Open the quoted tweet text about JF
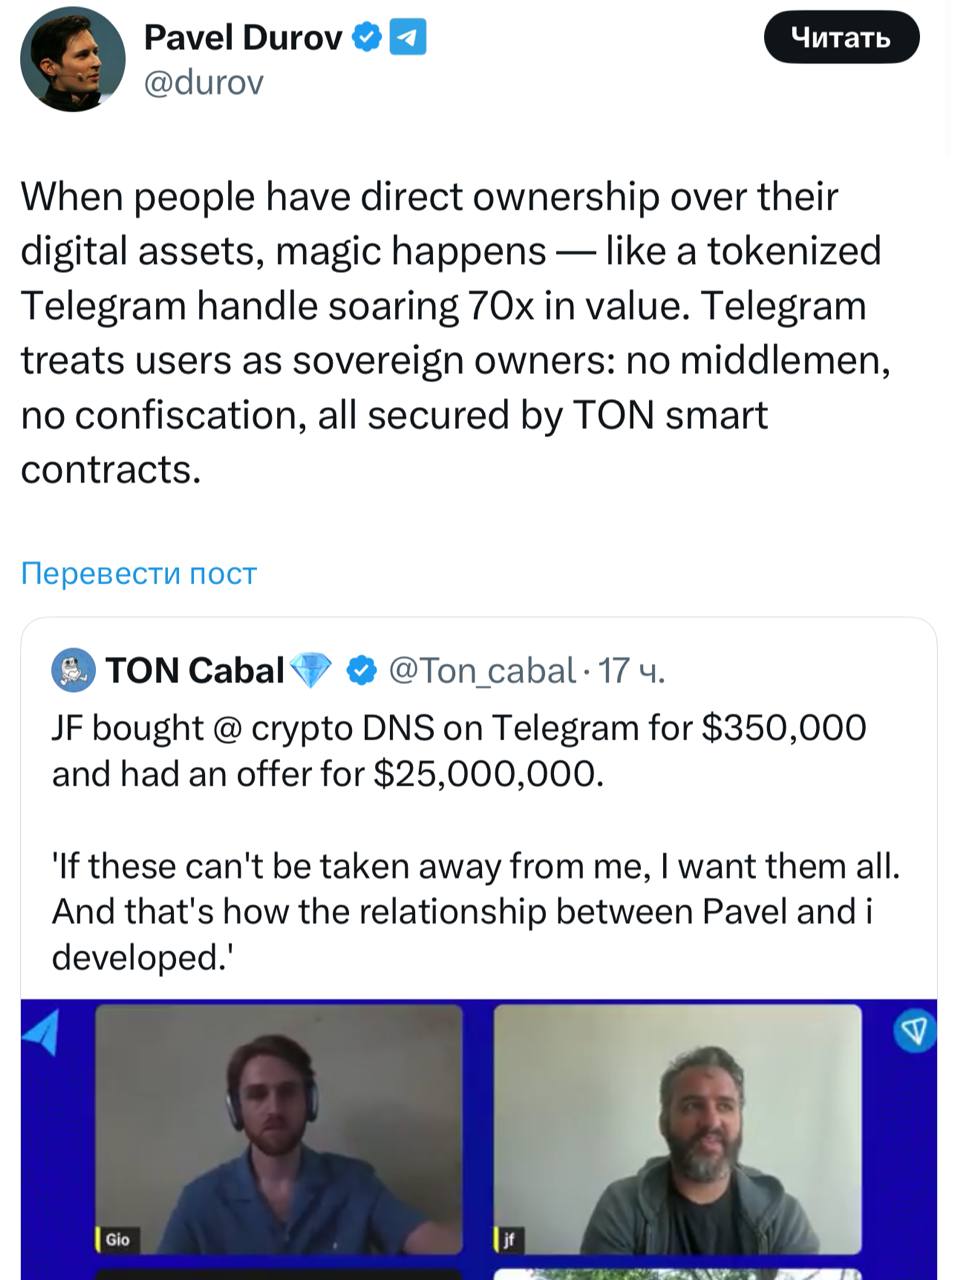 [x=476, y=842]
